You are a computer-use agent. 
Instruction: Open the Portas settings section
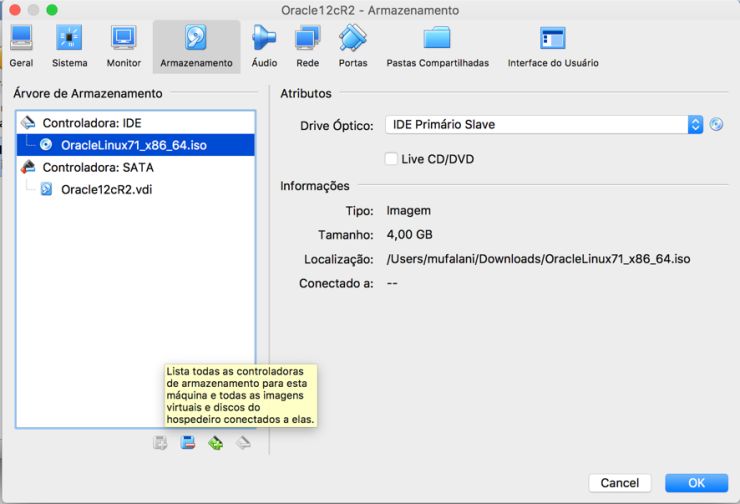pyautogui.click(x=353, y=46)
